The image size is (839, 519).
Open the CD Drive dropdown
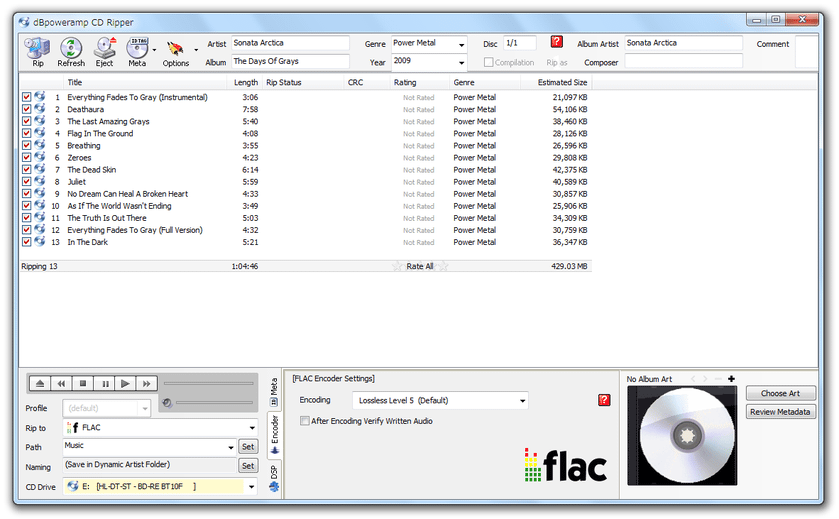point(251,486)
